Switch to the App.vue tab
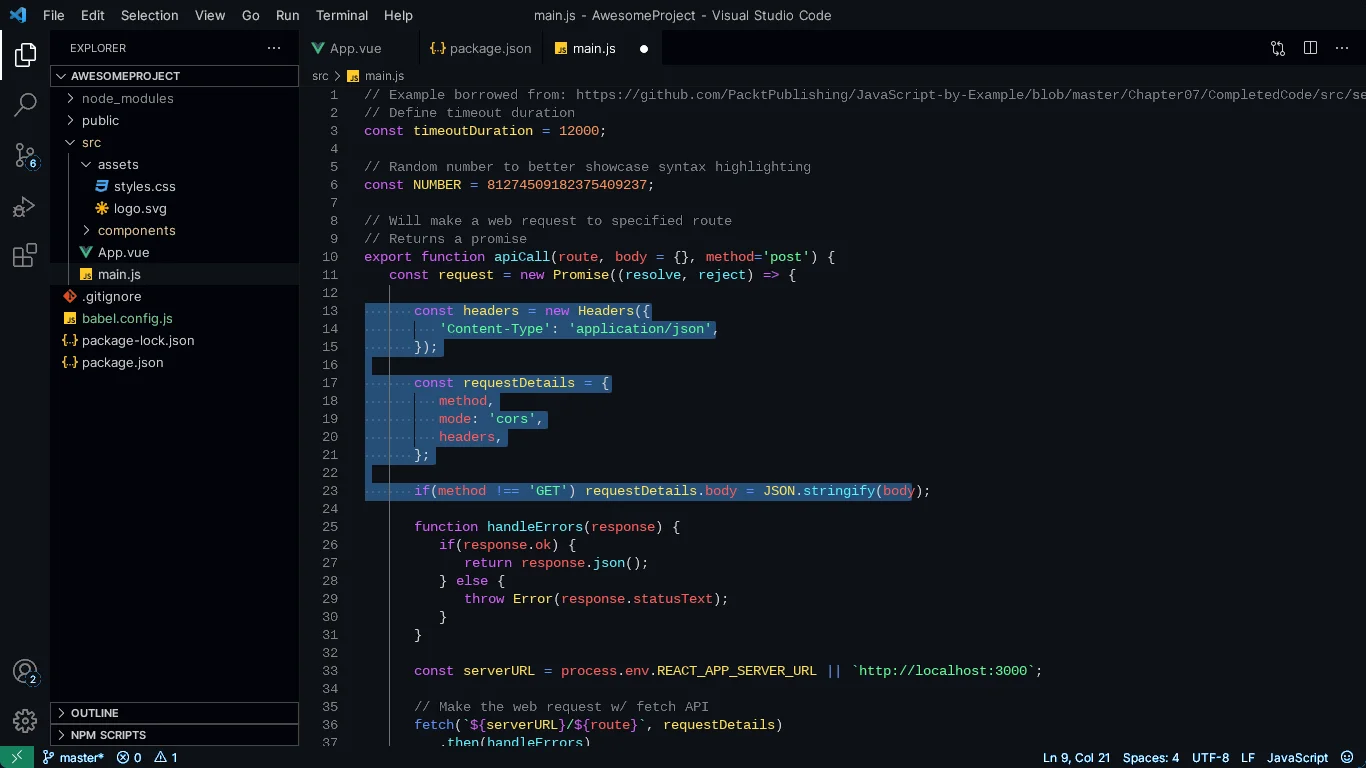The width and height of the screenshot is (1366, 768). [x=360, y=48]
